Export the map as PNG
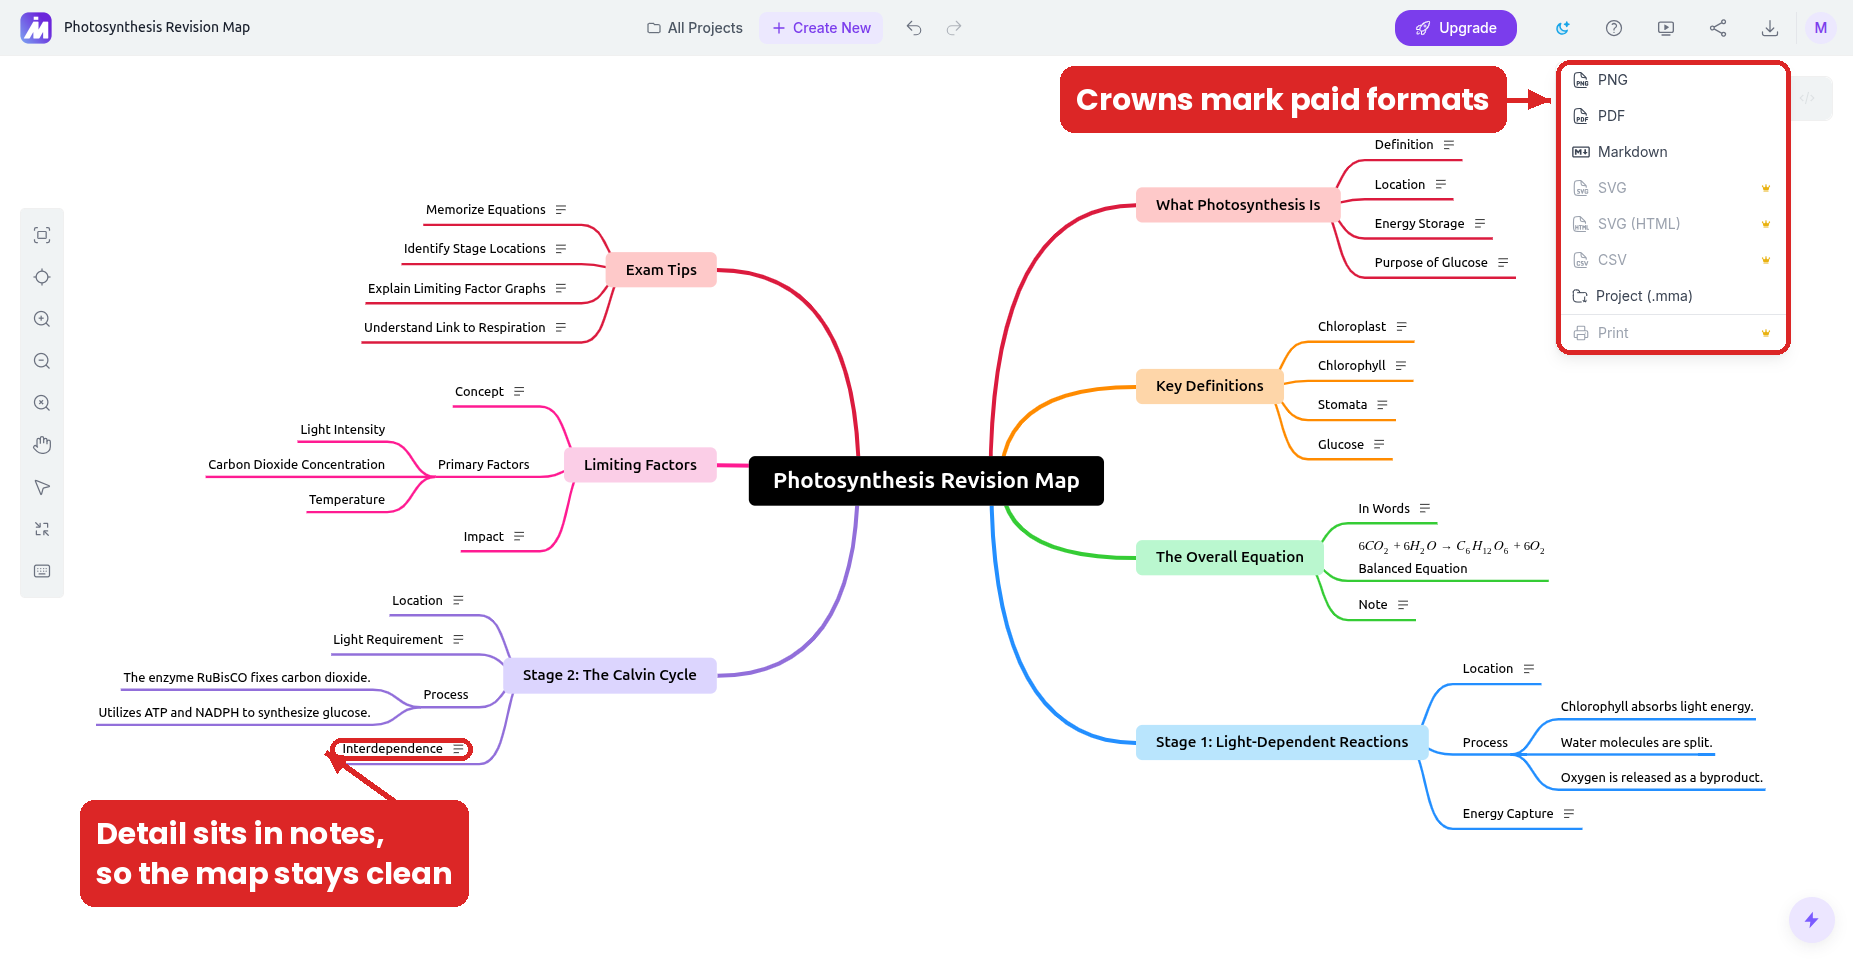 pyautogui.click(x=1673, y=80)
